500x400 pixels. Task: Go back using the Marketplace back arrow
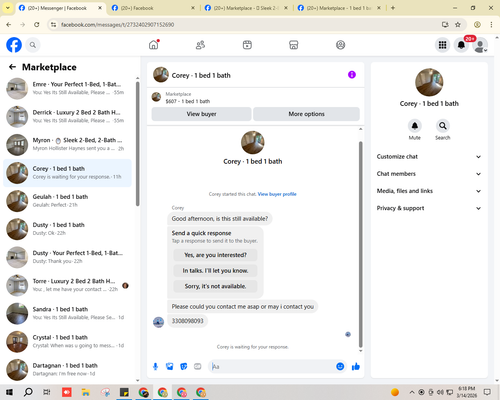(12, 67)
